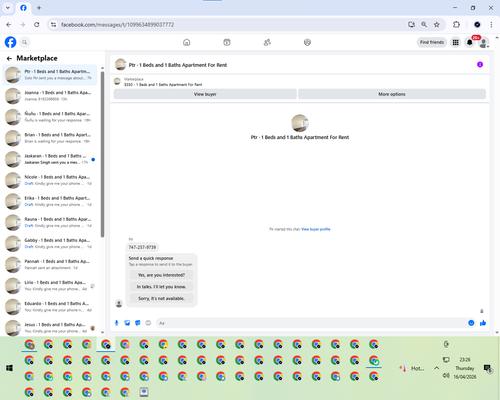
Task: Open the Erika draft conversation
Action: pos(50,201)
